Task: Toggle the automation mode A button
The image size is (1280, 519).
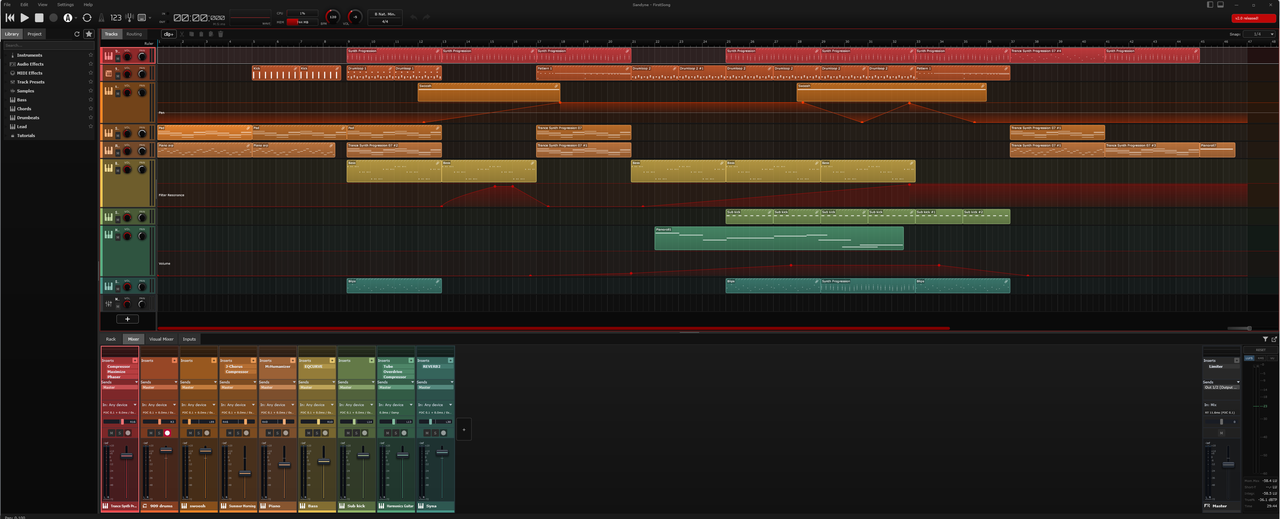Action: click(x=68, y=17)
